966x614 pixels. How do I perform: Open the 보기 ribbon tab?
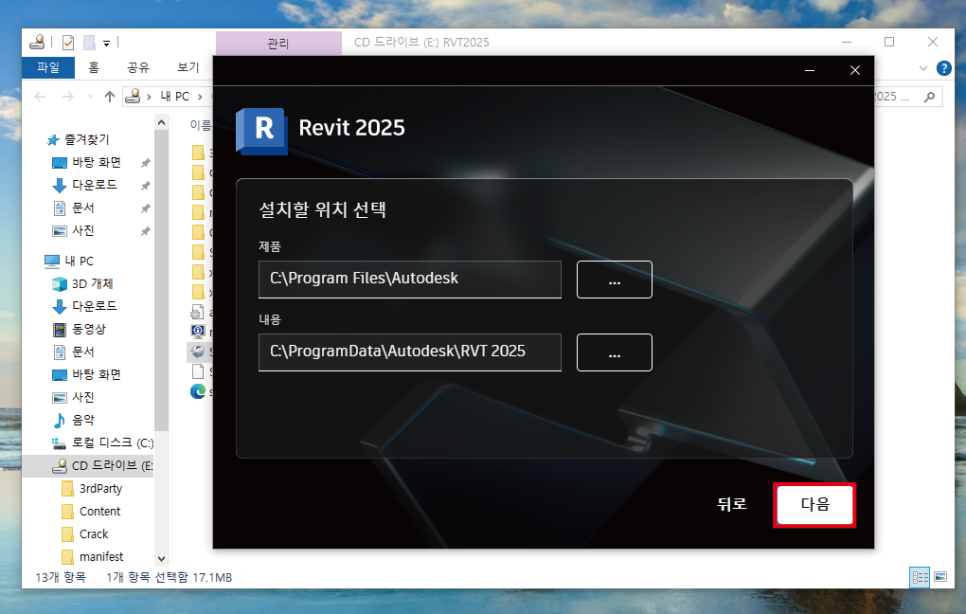coord(188,67)
